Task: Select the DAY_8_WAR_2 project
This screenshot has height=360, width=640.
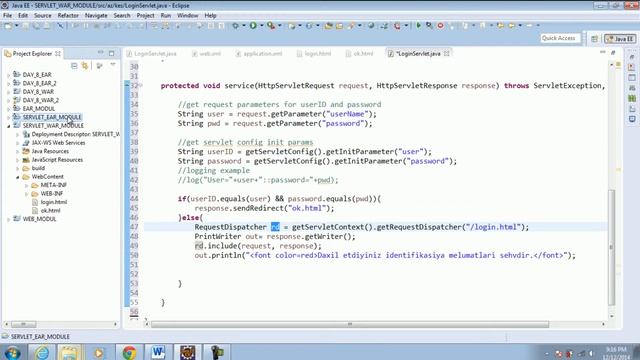Action: pyautogui.click(x=40, y=100)
